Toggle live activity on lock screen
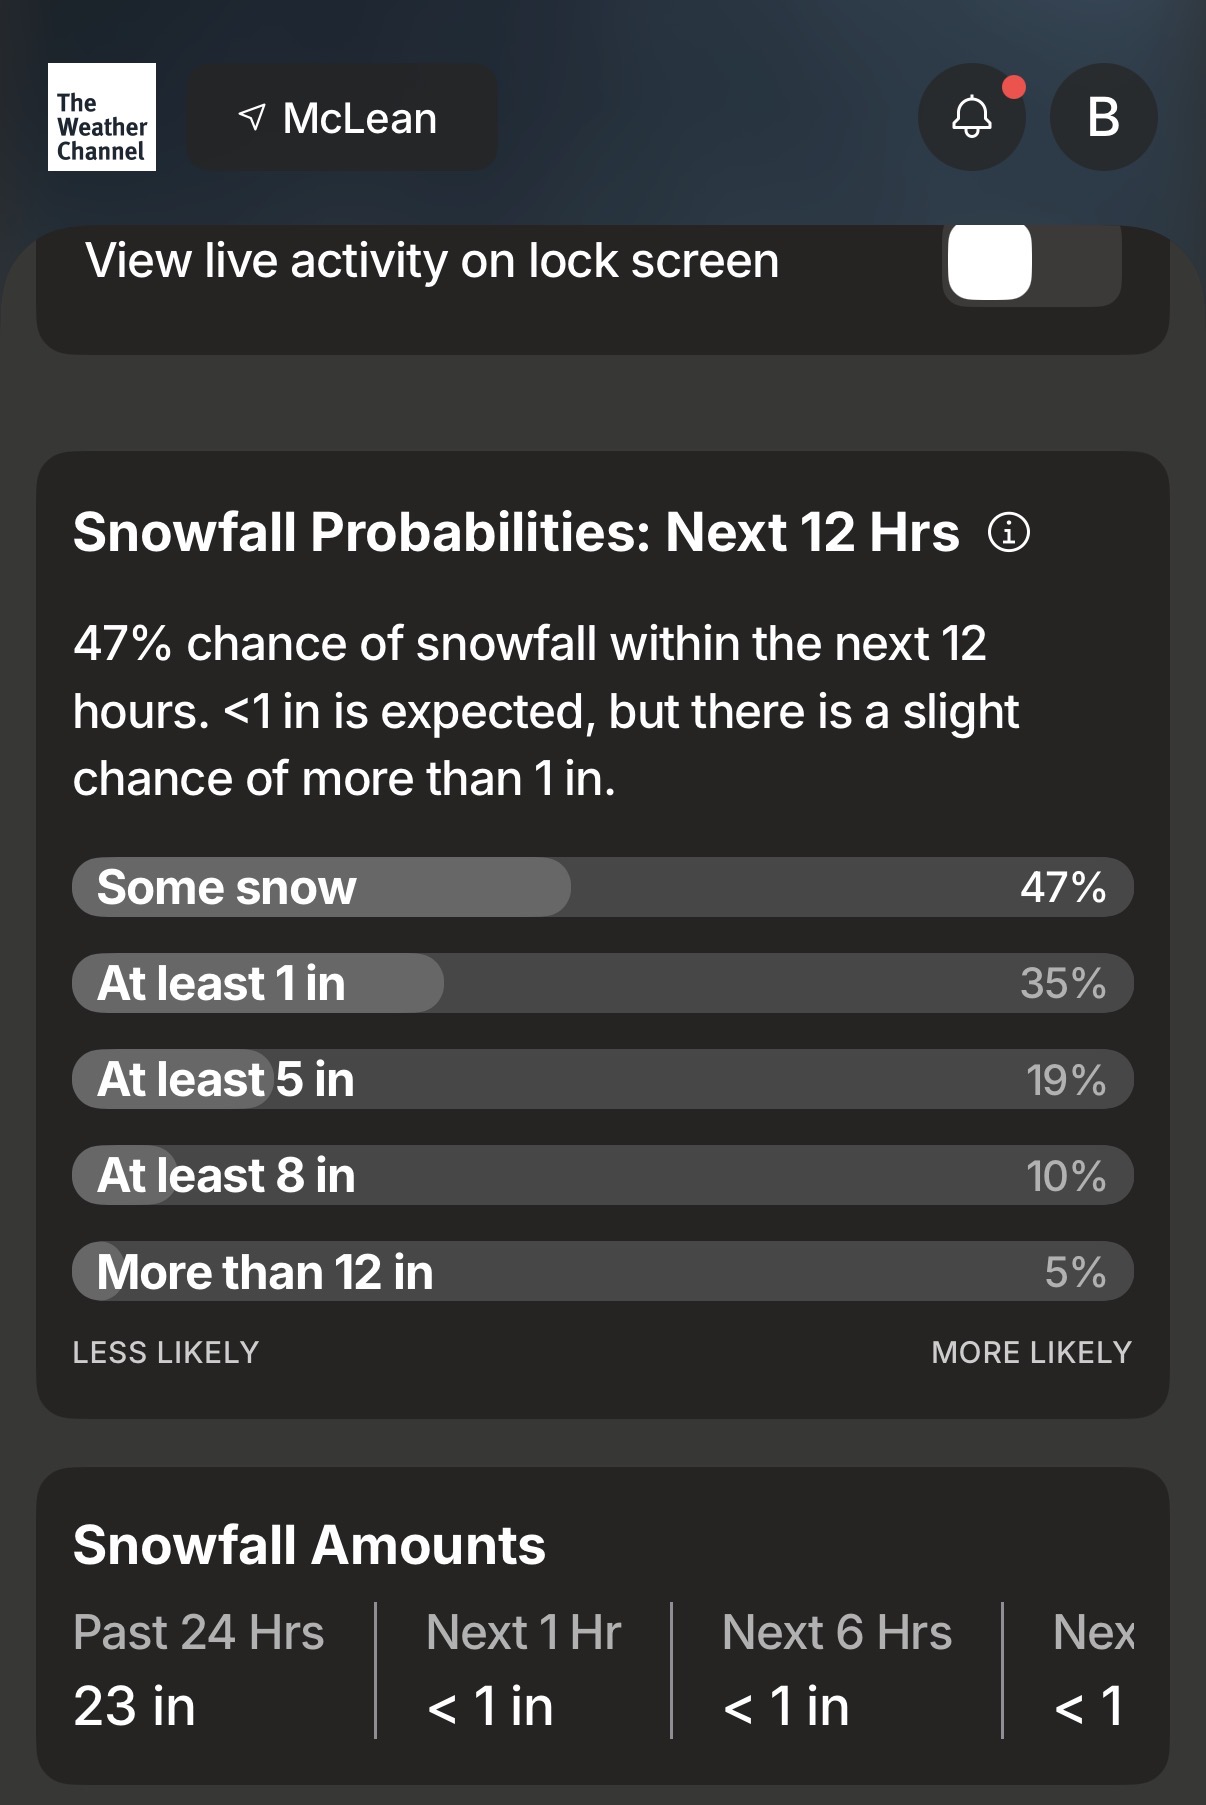 click(x=1031, y=262)
